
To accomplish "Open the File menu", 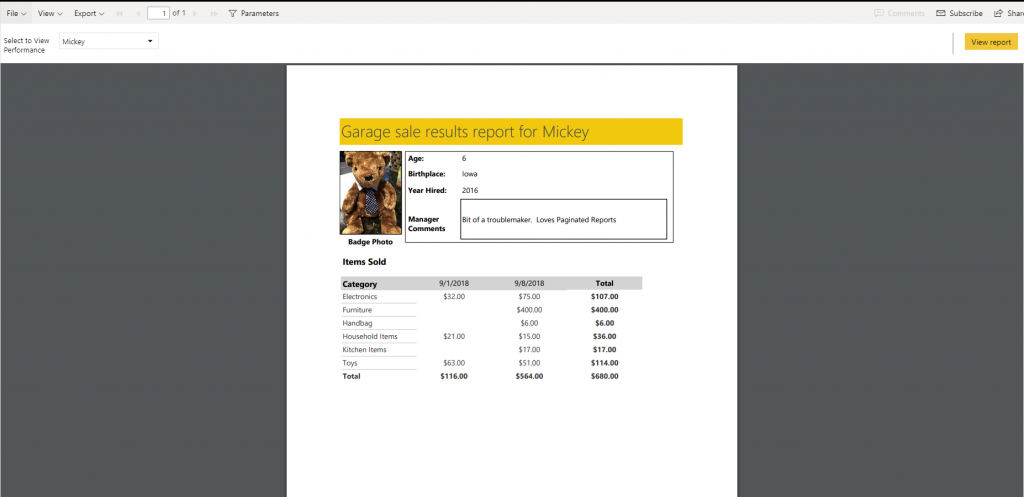I will [16, 13].
